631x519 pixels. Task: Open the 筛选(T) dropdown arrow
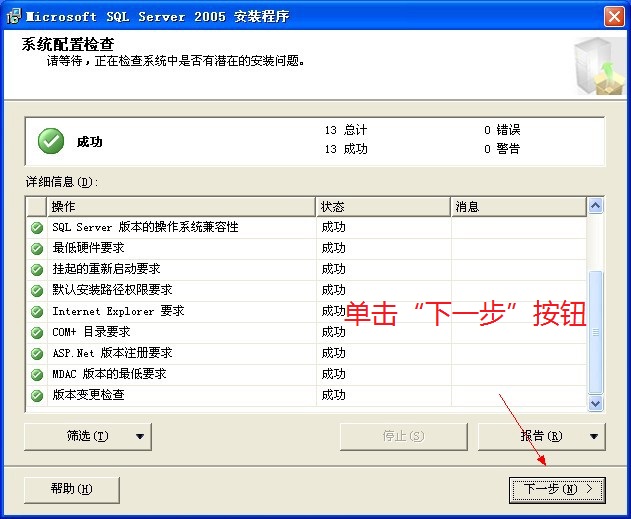[139, 436]
